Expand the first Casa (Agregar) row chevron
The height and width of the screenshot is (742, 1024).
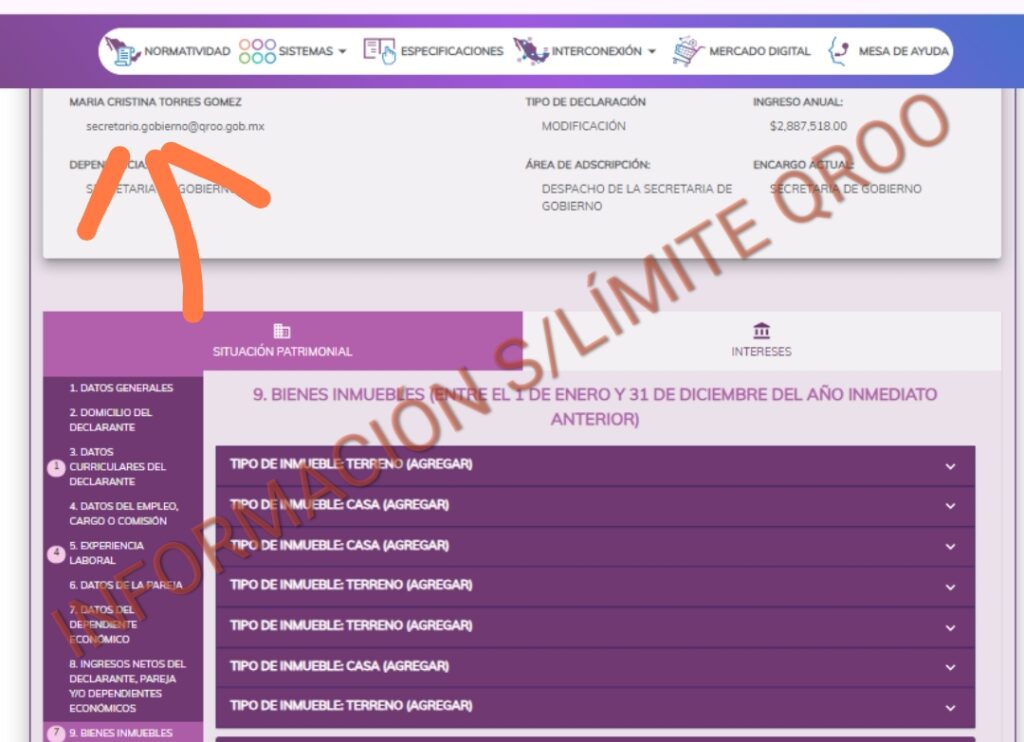tap(950, 506)
